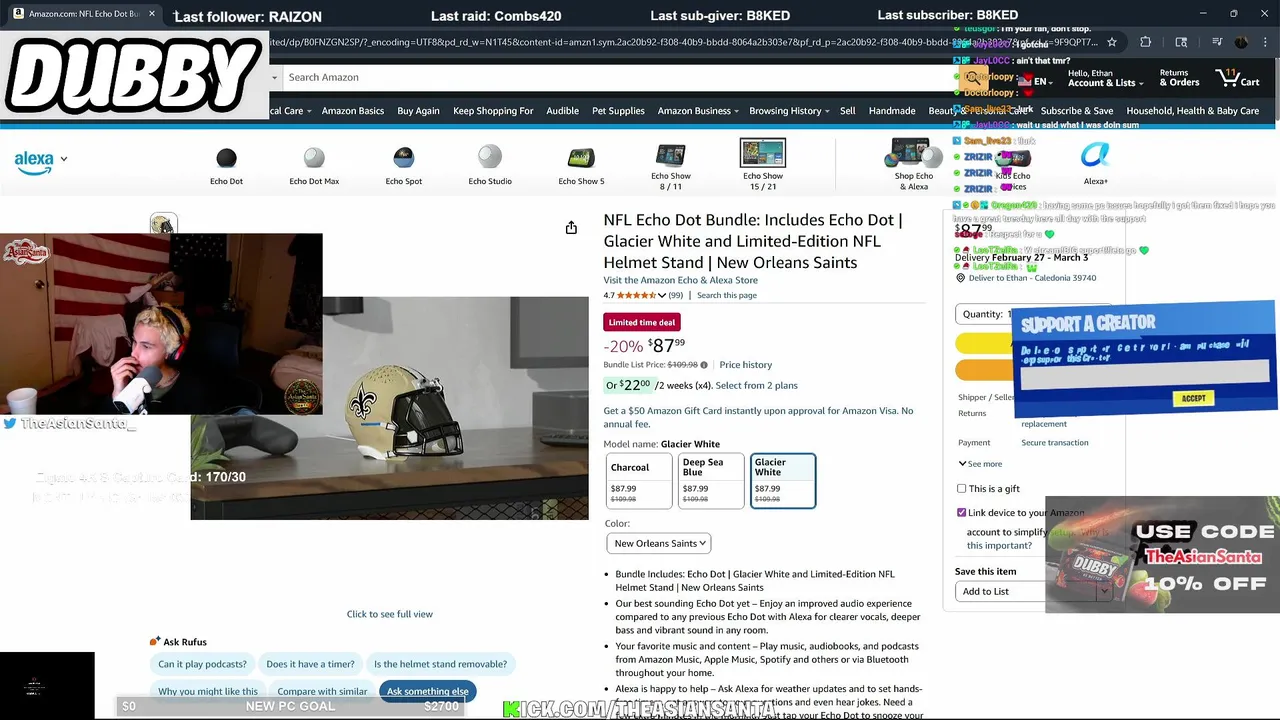The height and width of the screenshot is (720, 1280).
Task: Visit the Amazon Echo & Alexa Store
Action: pos(680,280)
